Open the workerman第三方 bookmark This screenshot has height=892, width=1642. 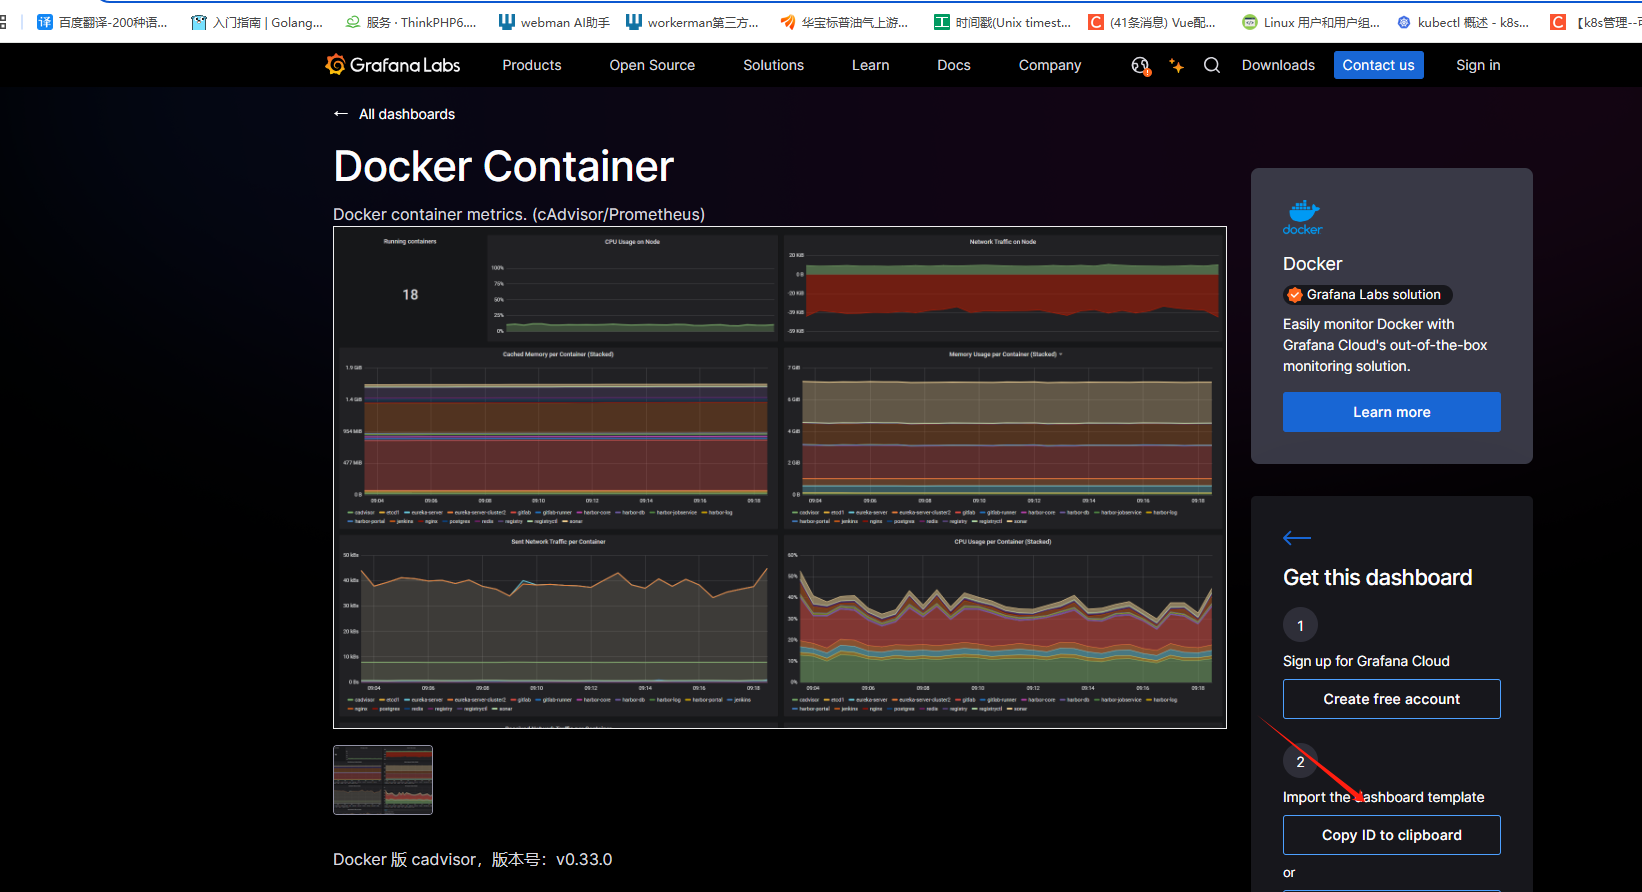pos(692,22)
